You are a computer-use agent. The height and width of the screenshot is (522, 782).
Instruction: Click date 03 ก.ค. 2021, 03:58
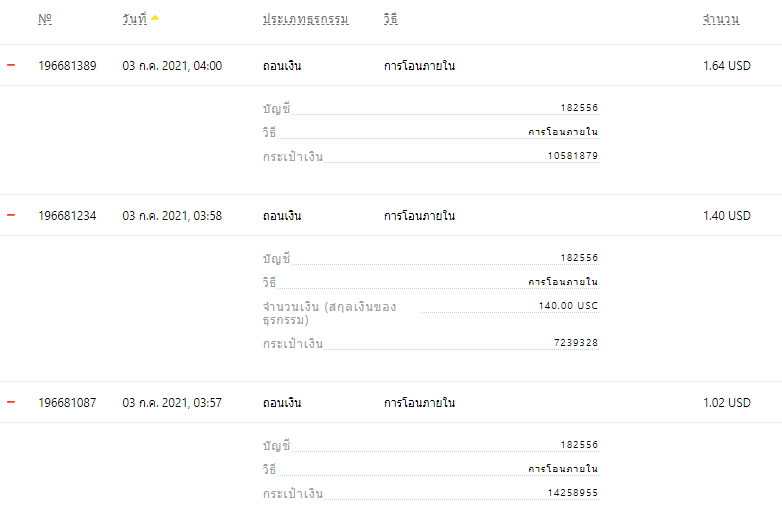coord(172,216)
